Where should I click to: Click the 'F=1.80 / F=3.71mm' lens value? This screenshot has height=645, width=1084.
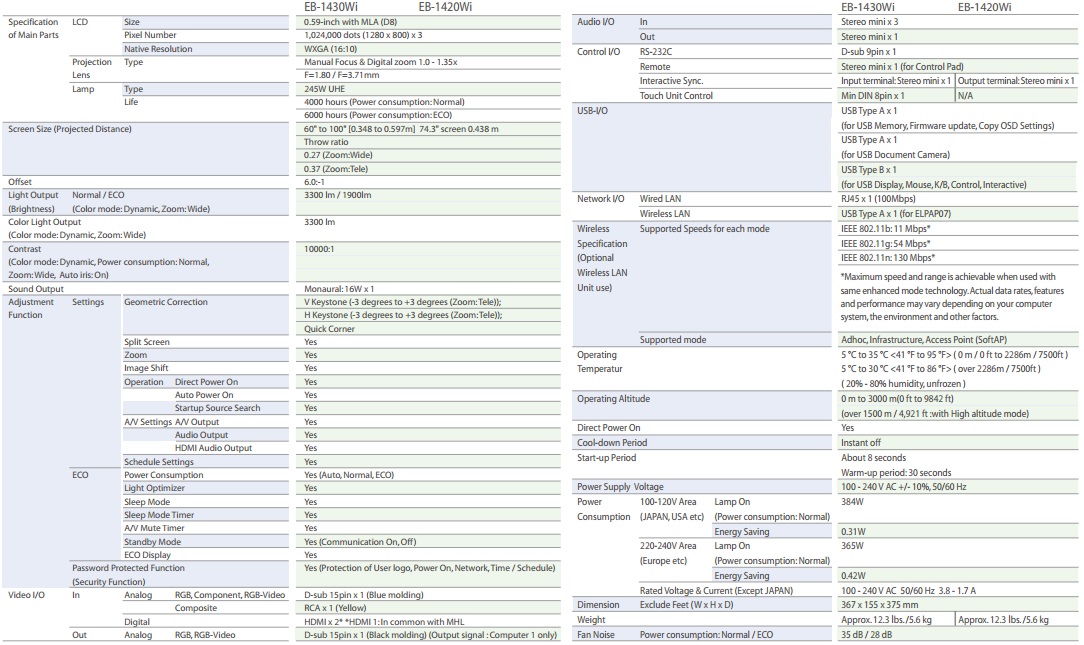point(342,75)
